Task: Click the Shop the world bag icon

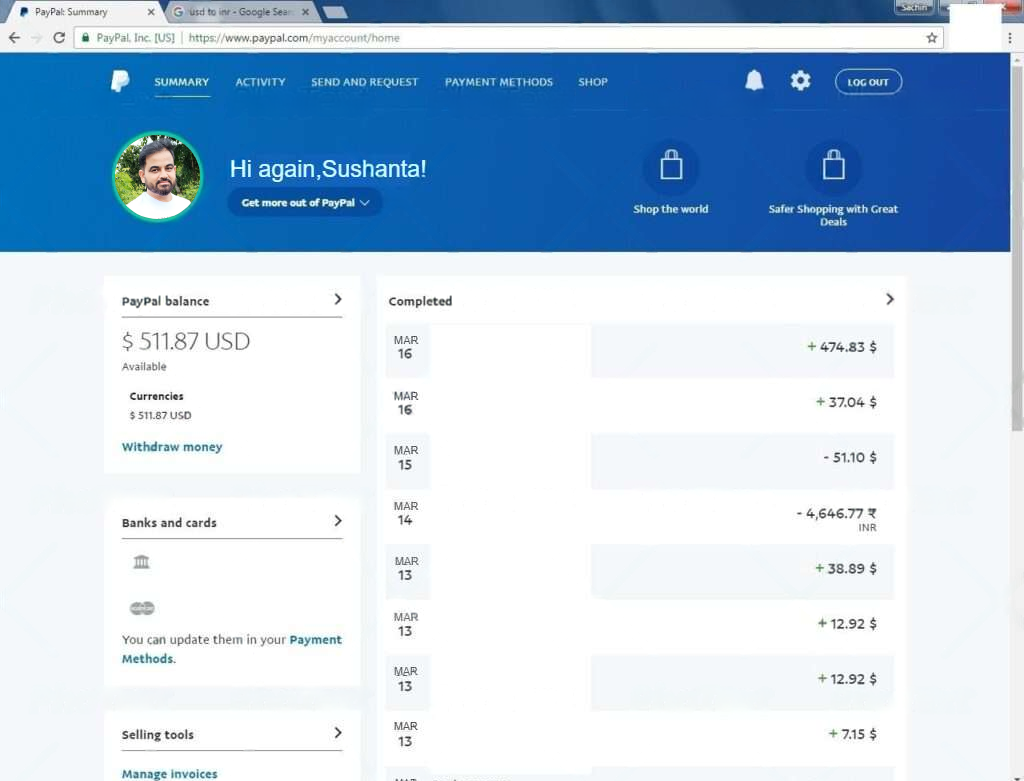Action: click(x=671, y=166)
